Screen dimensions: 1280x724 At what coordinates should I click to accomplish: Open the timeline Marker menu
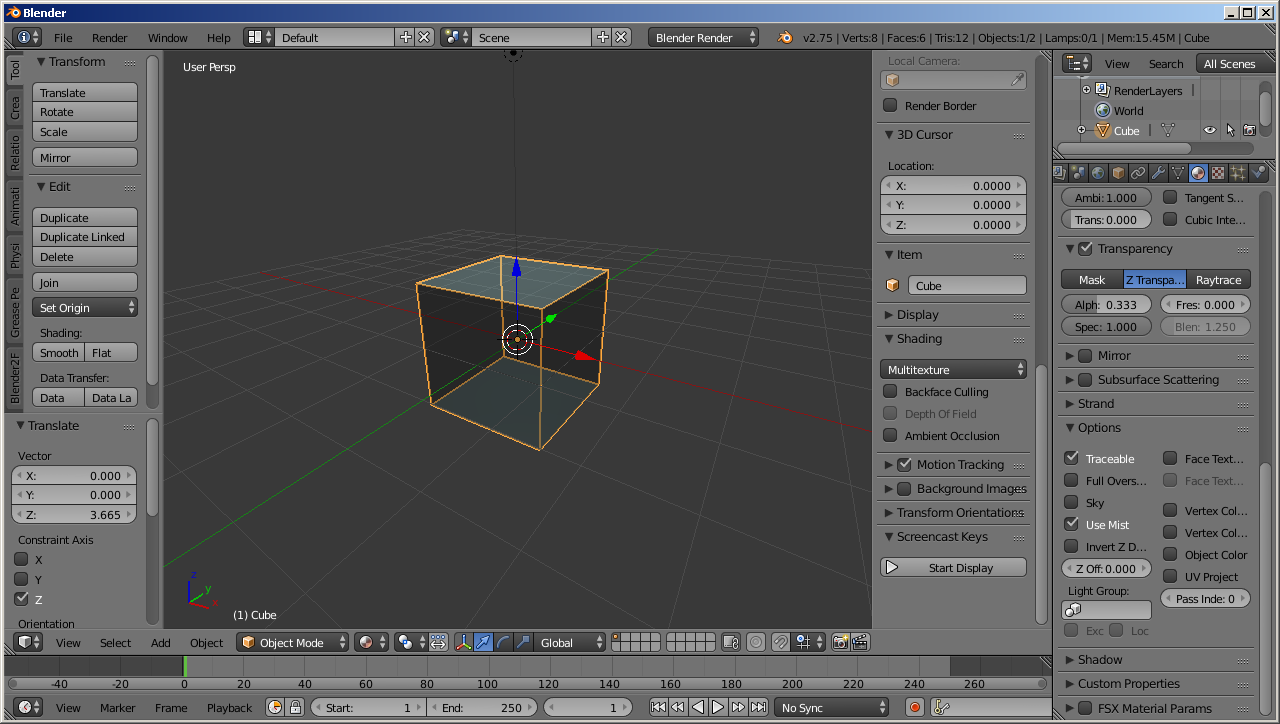pos(117,707)
